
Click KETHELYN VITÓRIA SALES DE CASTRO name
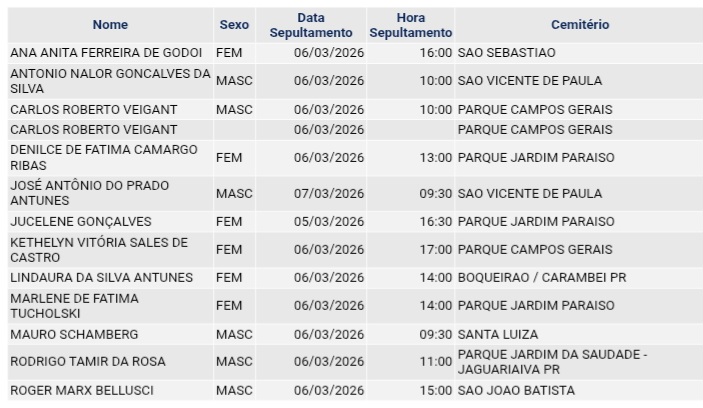click(x=99, y=250)
